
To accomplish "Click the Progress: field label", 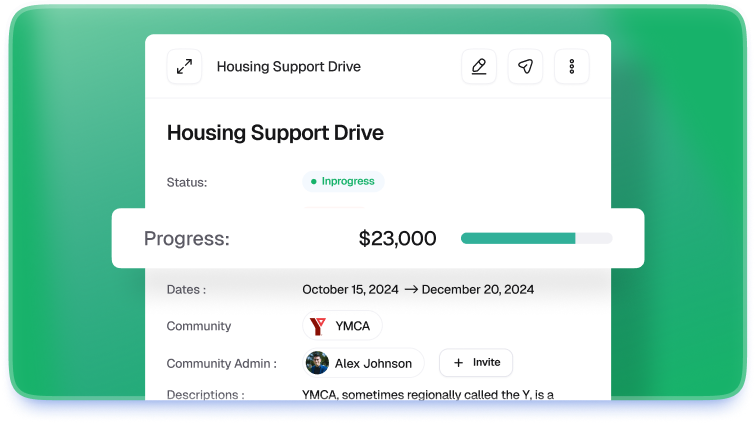I will (187, 238).
